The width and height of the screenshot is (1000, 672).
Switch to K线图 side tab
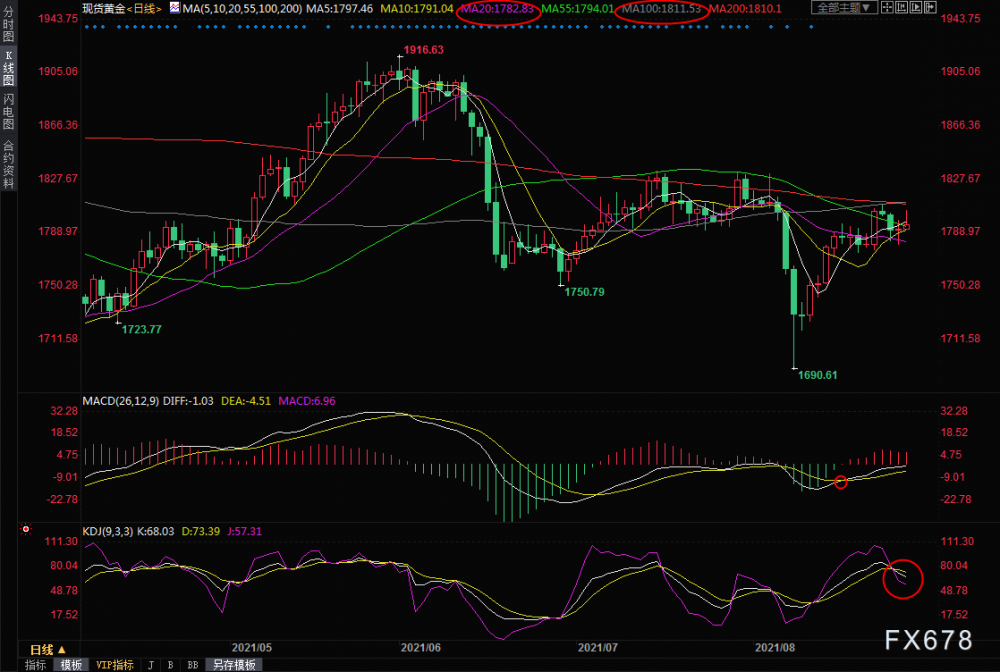click(x=8, y=68)
